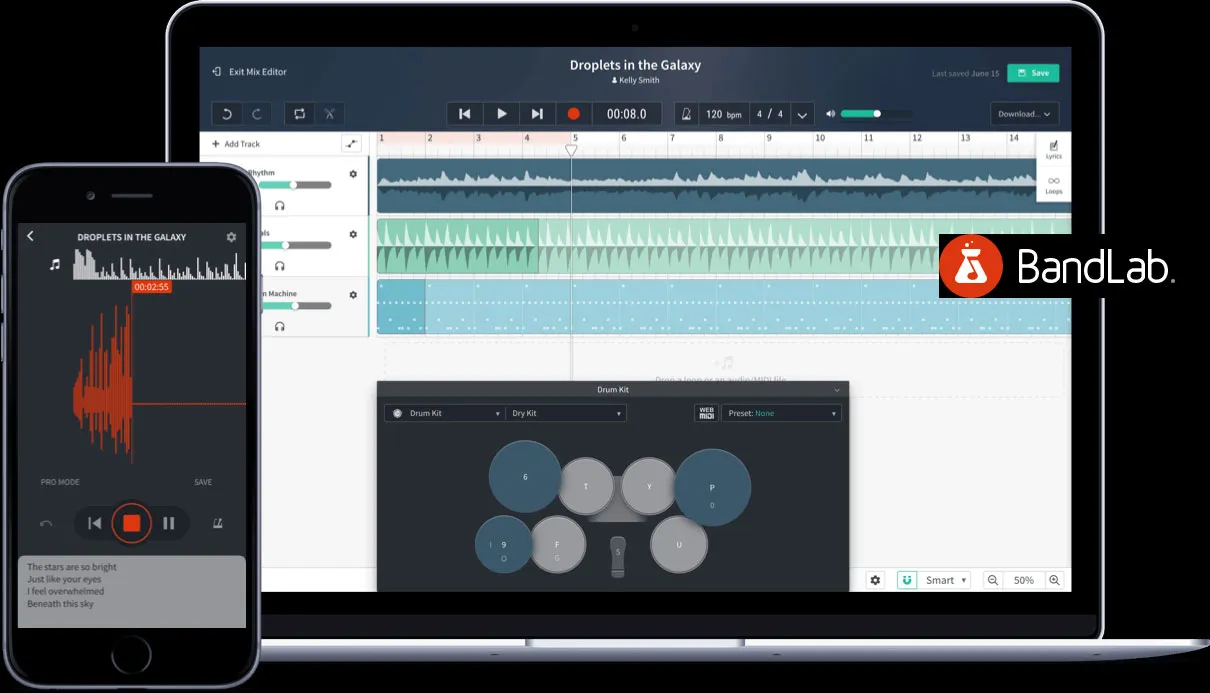
Task: Click the orange stop button on the phone
Action: [131, 523]
